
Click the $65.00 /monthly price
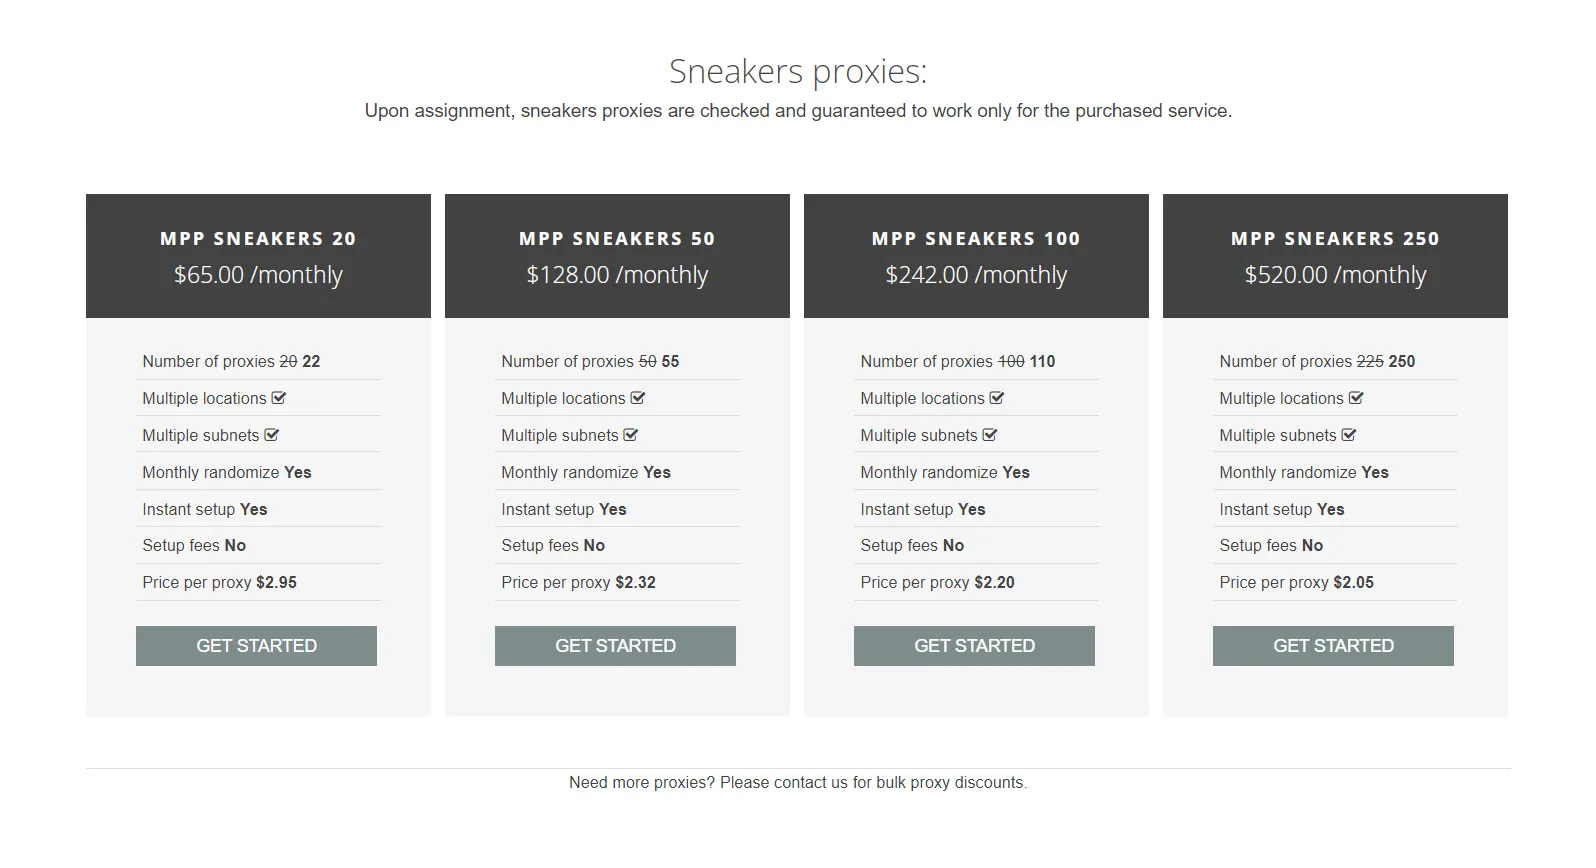click(x=258, y=275)
